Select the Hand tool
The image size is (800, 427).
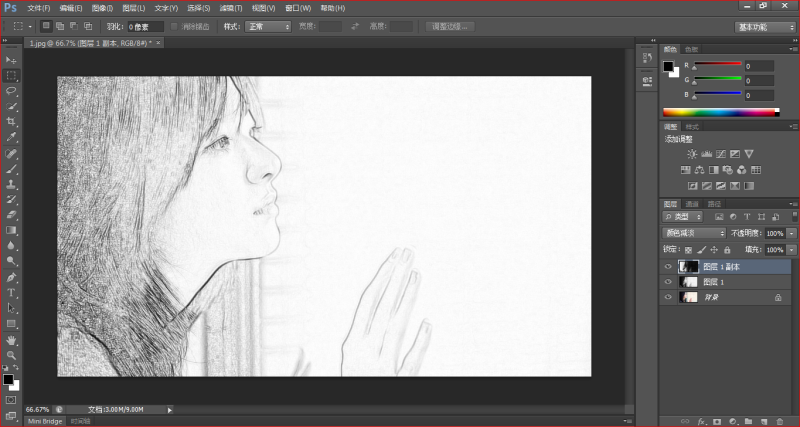coord(11,340)
